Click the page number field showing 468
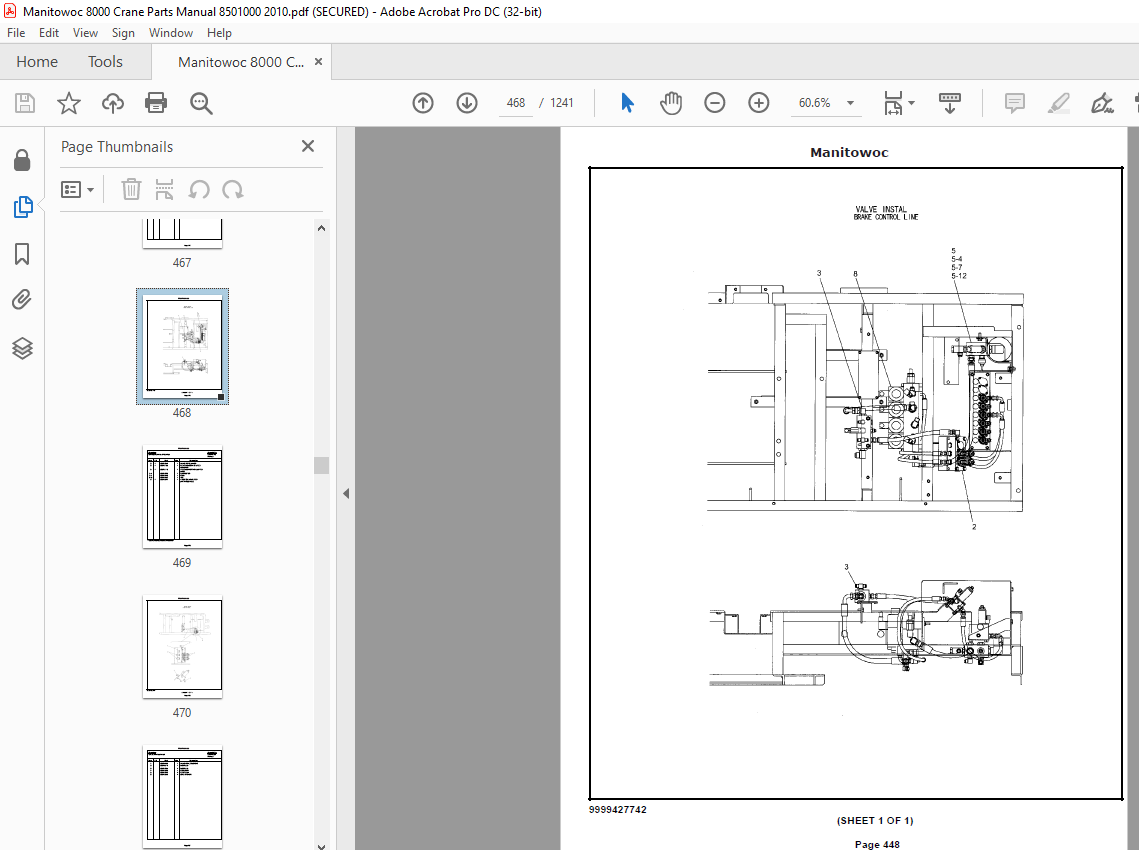The height and width of the screenshot is (850, 1139). (516, 103)
